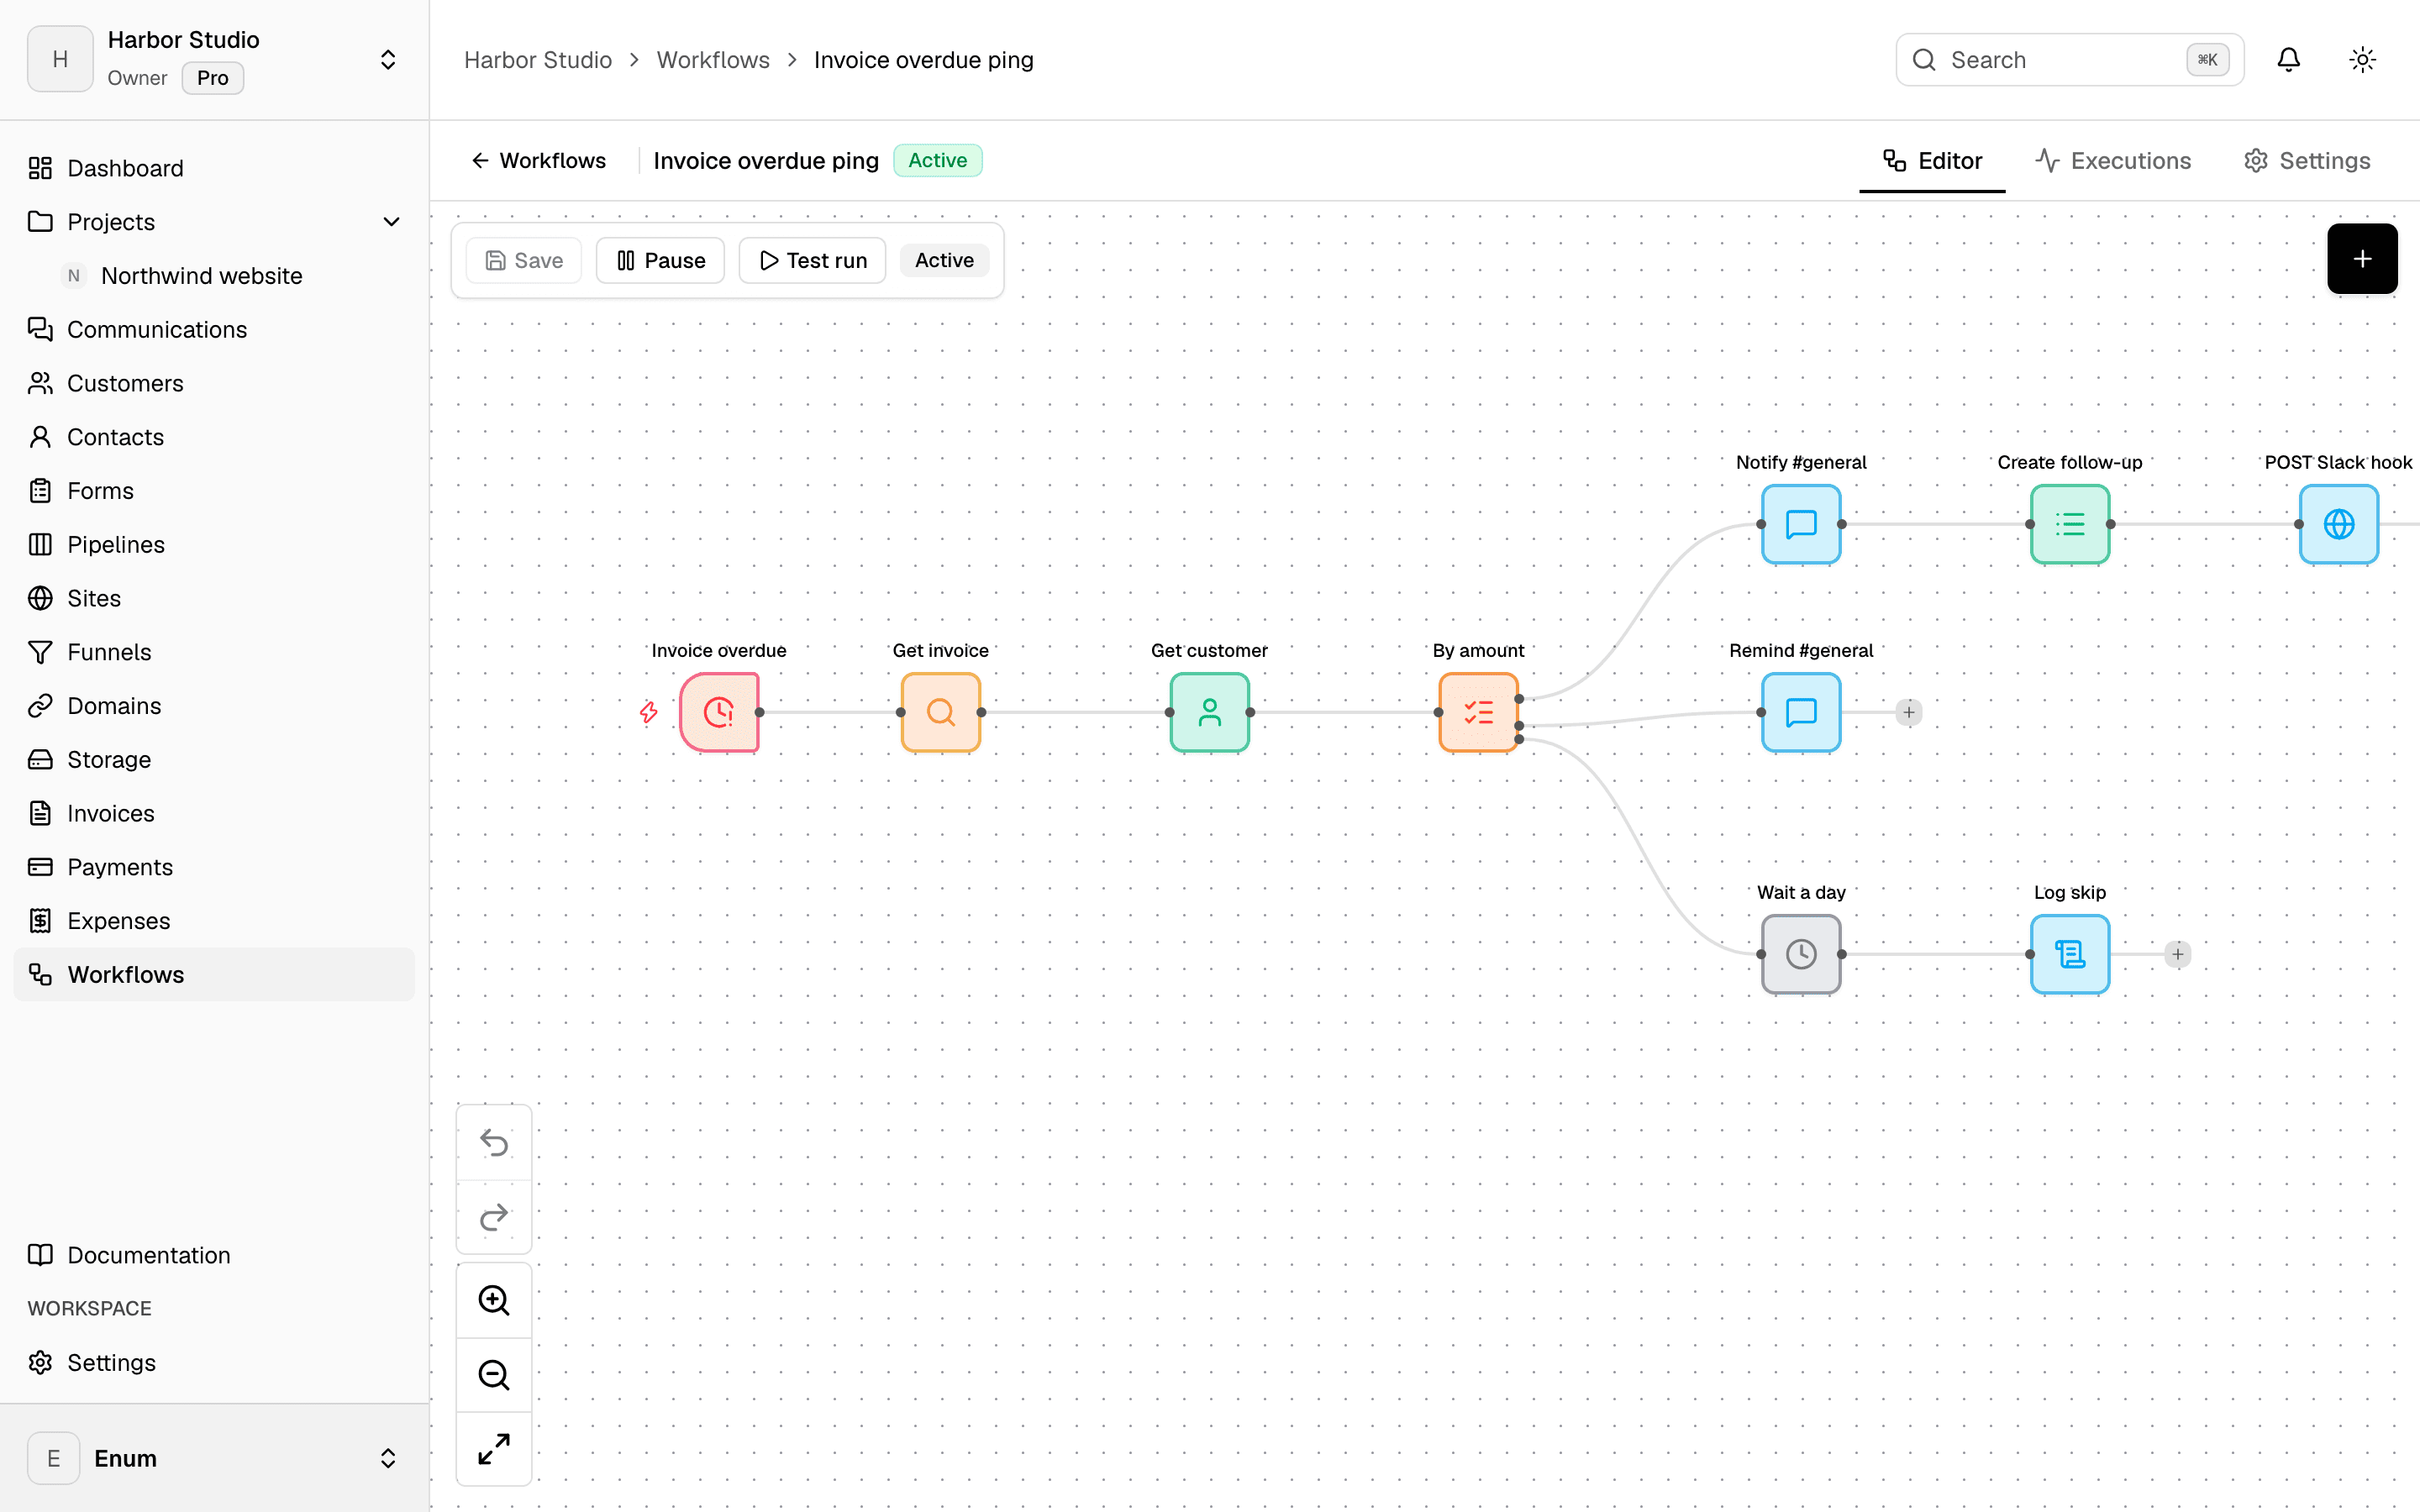Open Dashboard in sidebar
This screenshot has height=1512, width=2420.
(214, 168)
